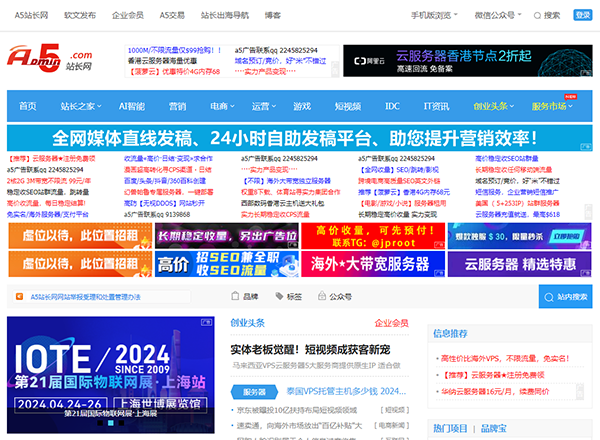Open the 短视频 nav item
Screen dimensions: 600x440
(x=348, y=106)
